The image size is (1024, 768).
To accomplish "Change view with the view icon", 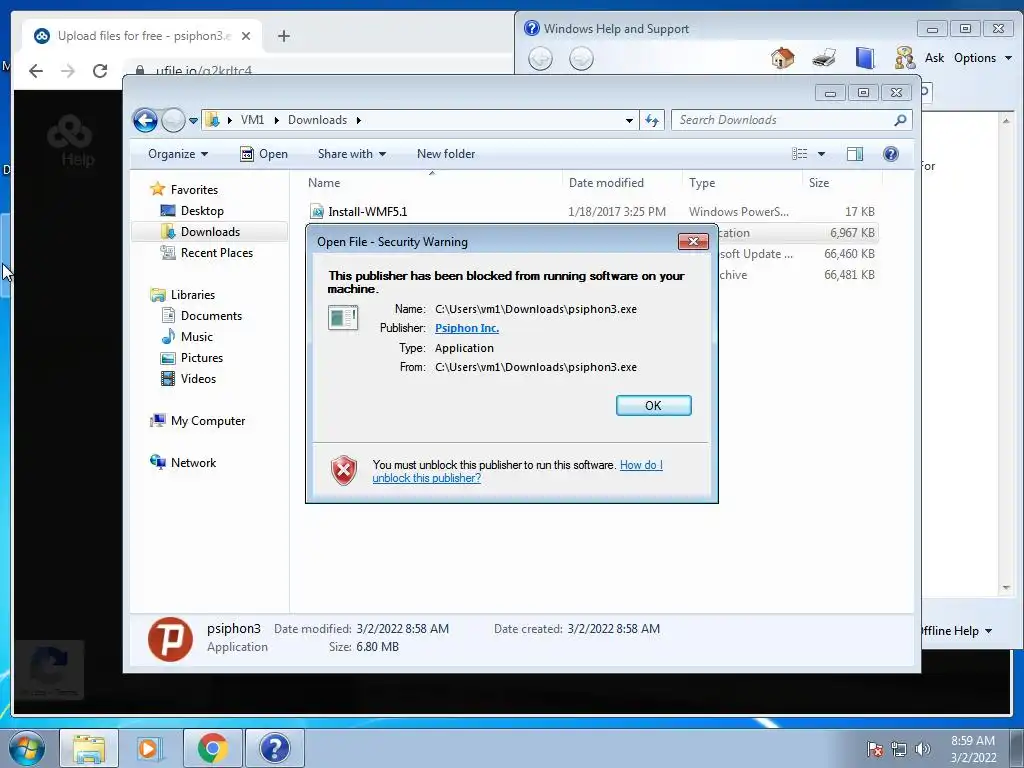I will [799, 154].
